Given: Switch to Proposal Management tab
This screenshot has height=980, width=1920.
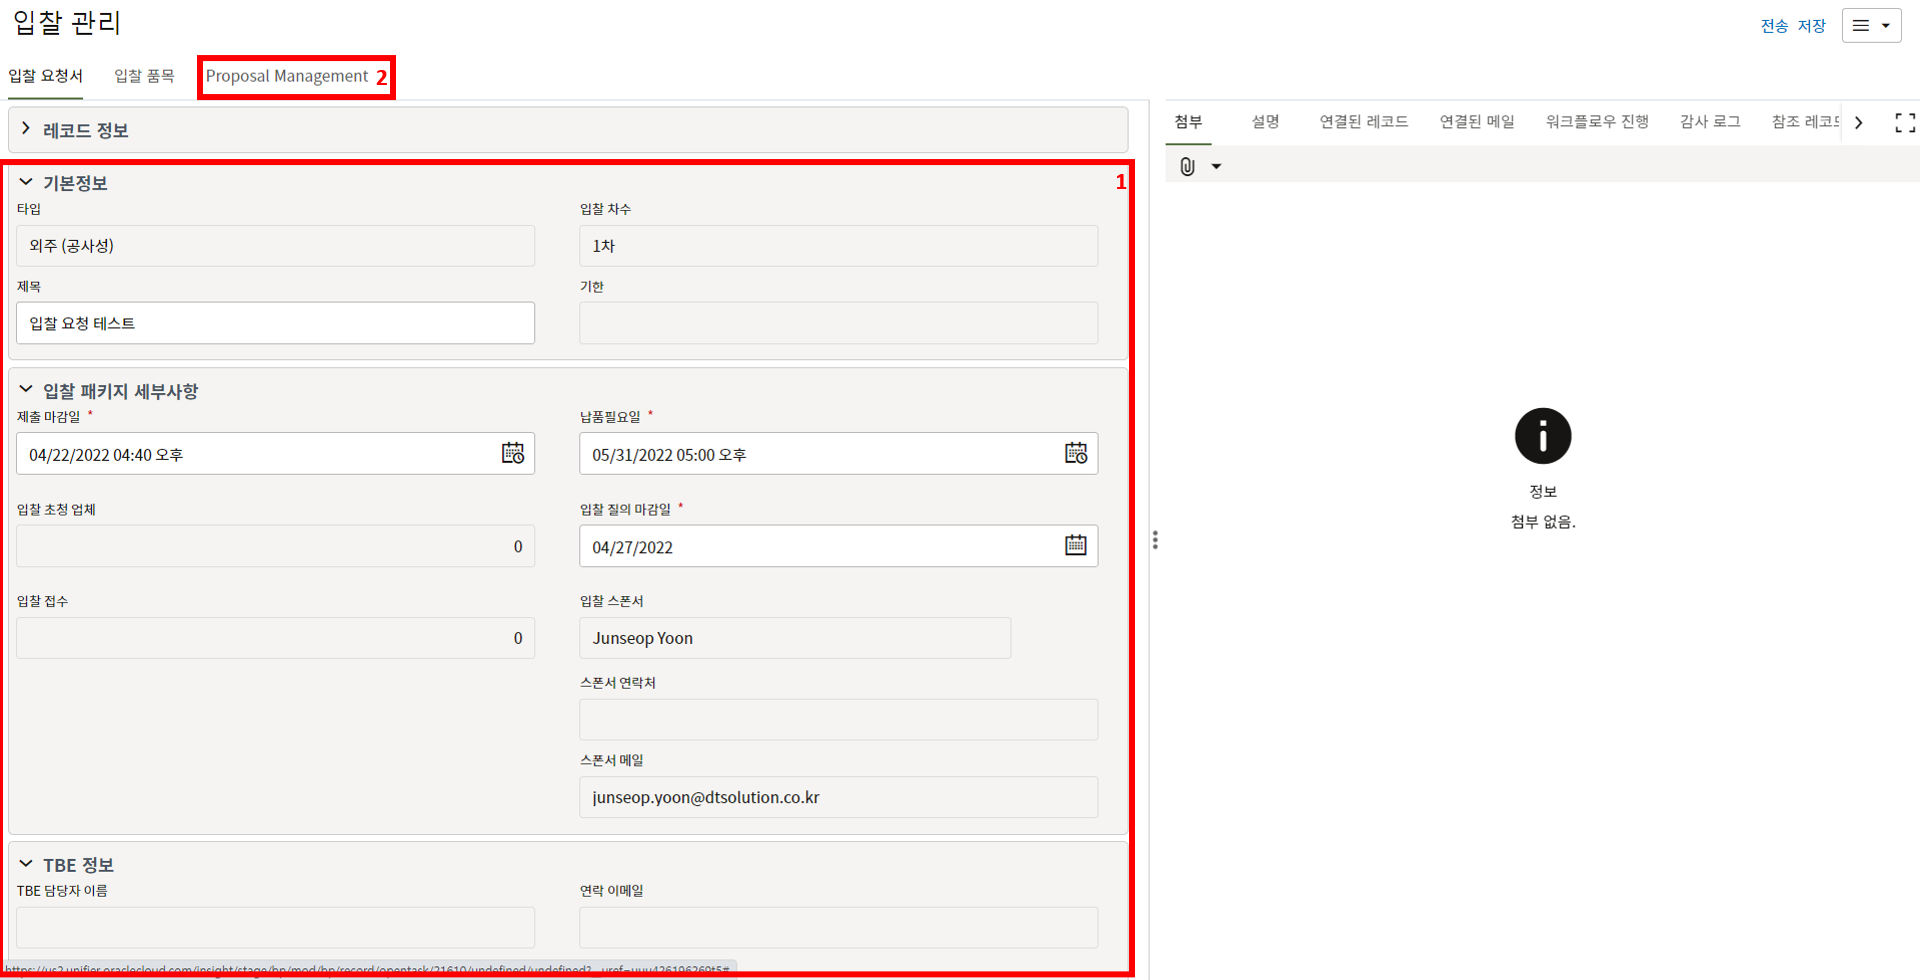Looking at the screenshot, I should (x=287, y=77).
